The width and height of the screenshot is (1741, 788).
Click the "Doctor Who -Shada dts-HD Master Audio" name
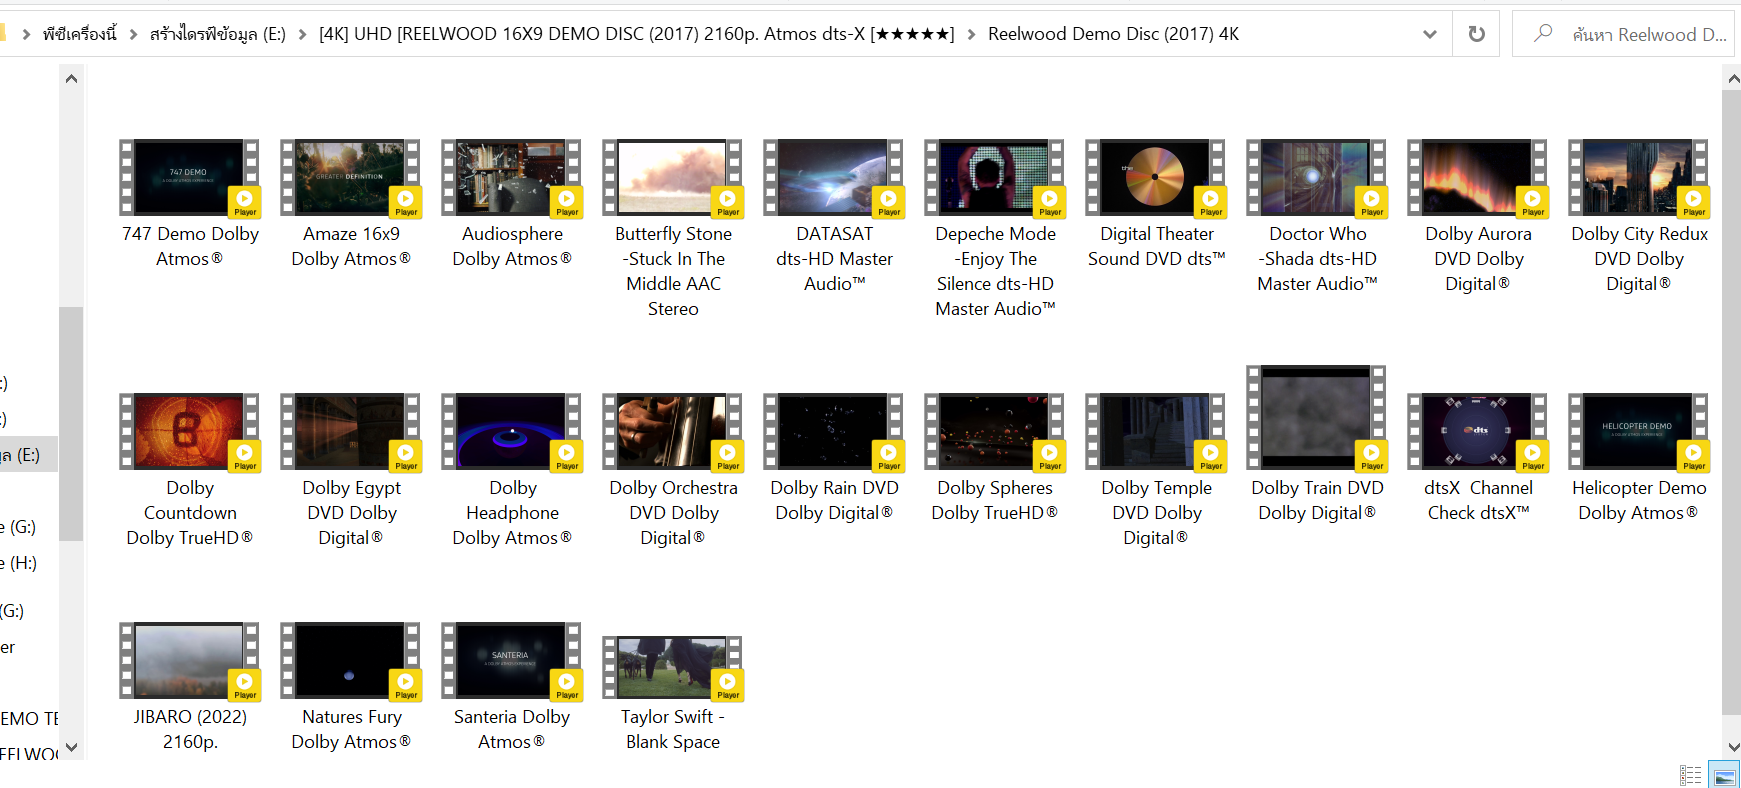[1317, 258]
